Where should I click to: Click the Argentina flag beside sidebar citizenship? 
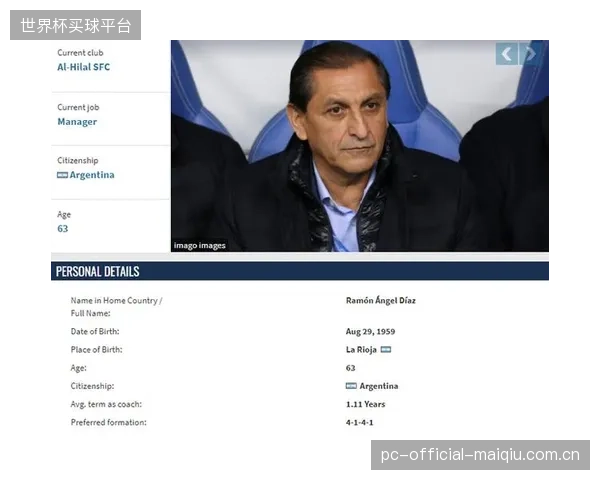pyautogui.click(x=62, y=175)
